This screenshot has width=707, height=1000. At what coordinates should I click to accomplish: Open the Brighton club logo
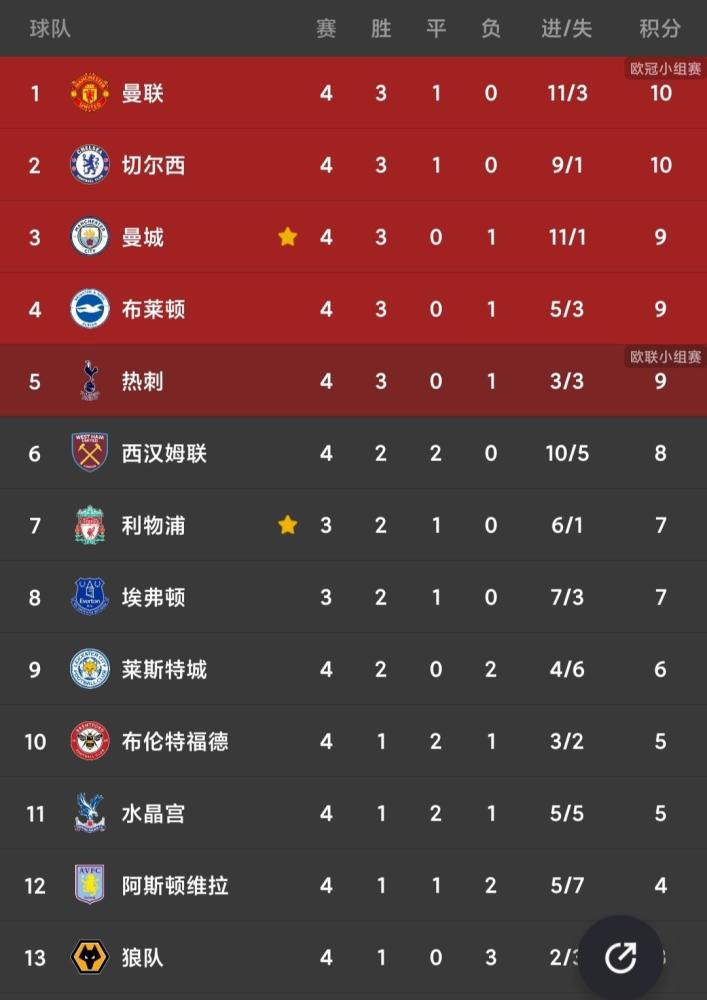(x=89, y=309)
